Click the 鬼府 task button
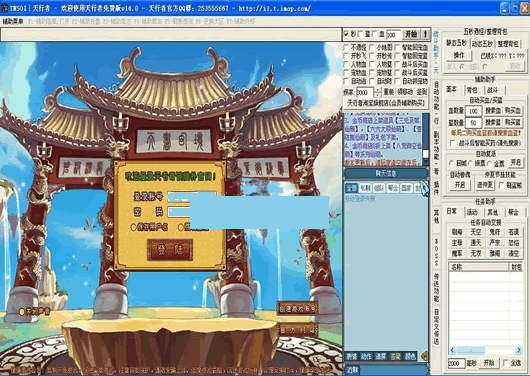This screenshot has height=376, width=530. click(x=495, y=232)
